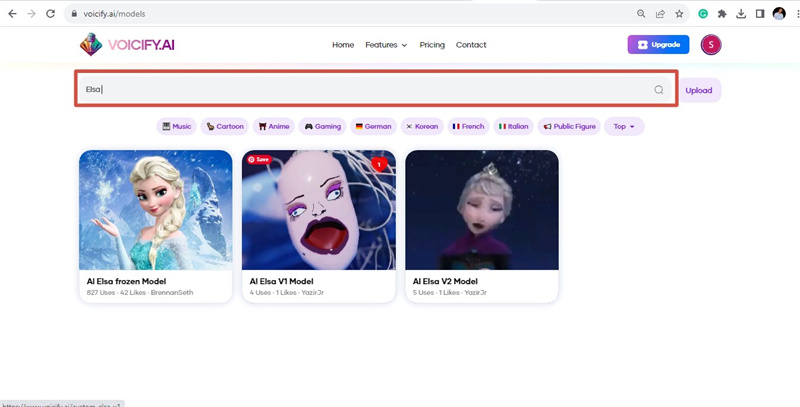Screen dimensions: 800x407
Task: Click the search magnifier icon in the search bar
Action: (x=659, y=90)
